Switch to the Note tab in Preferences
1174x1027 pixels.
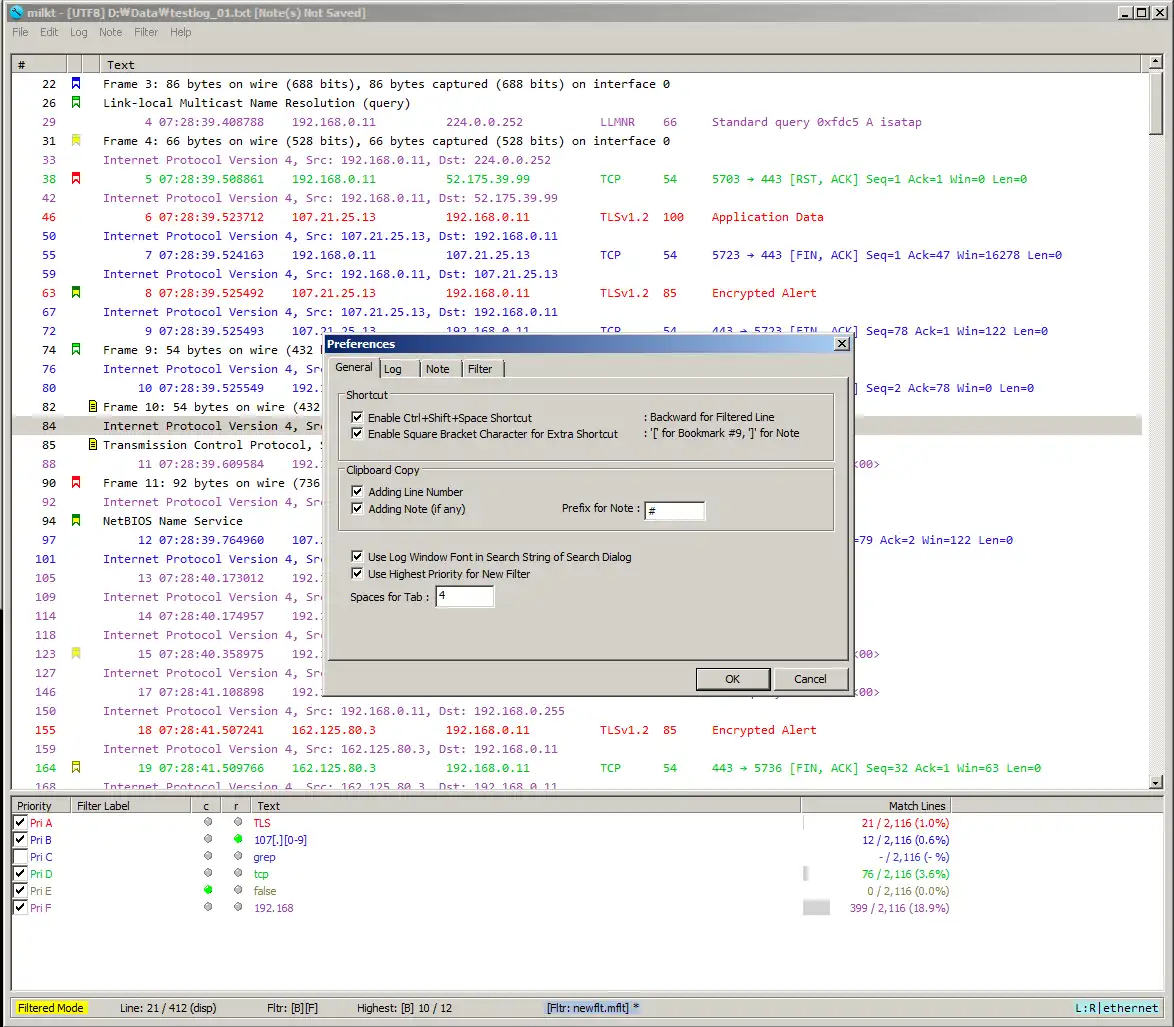pyautogui.click(x=438, y=369)
